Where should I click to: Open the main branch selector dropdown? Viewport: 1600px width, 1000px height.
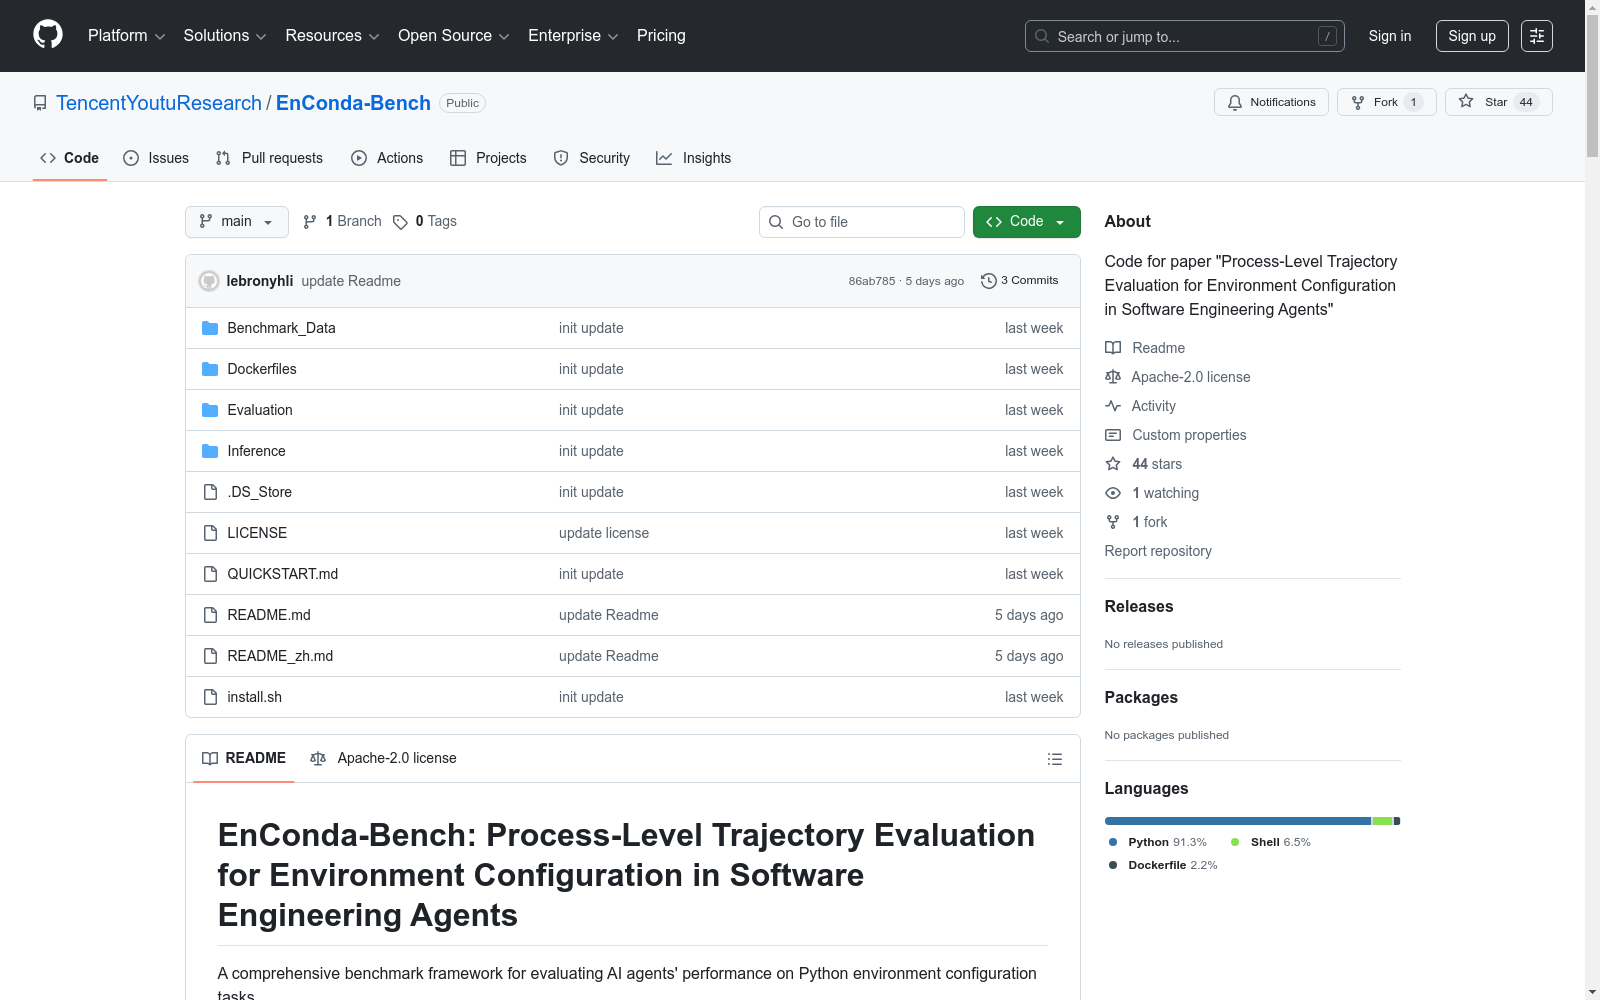pyautogui.click(x=237, y=222)
